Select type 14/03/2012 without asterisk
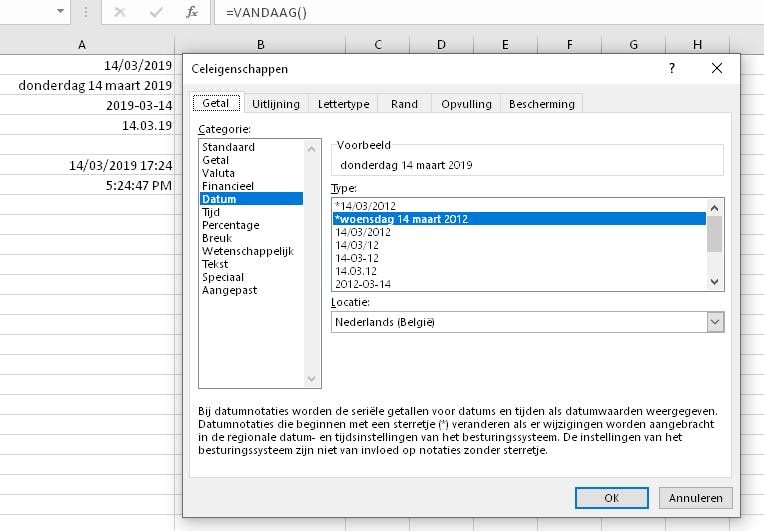Viewport: 764px width, 531px height. 519,232
